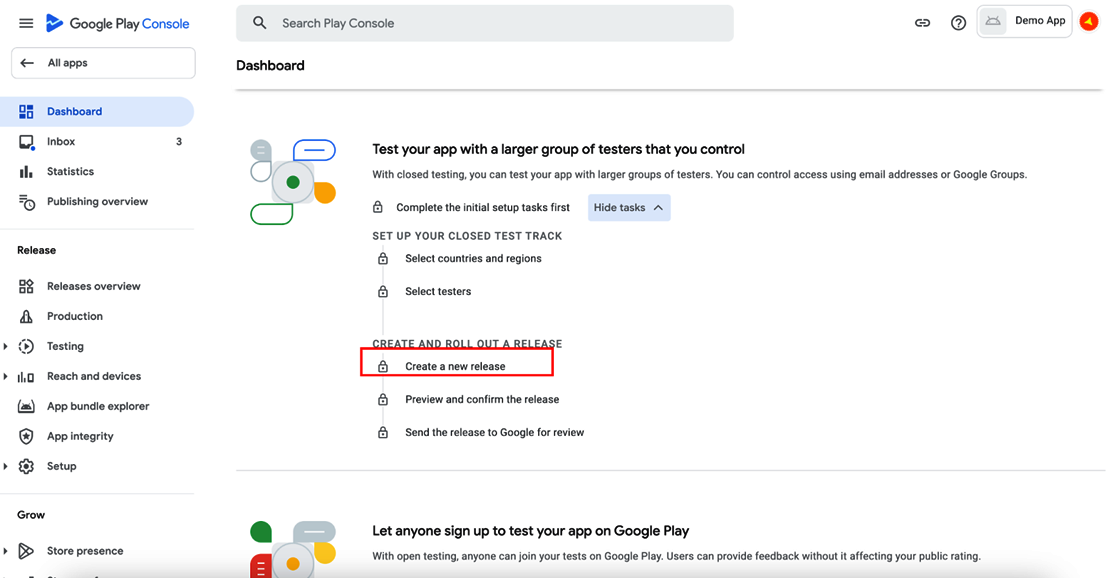Click Create a new release
The image size is (1110, 578).
[x=455, y=367]
